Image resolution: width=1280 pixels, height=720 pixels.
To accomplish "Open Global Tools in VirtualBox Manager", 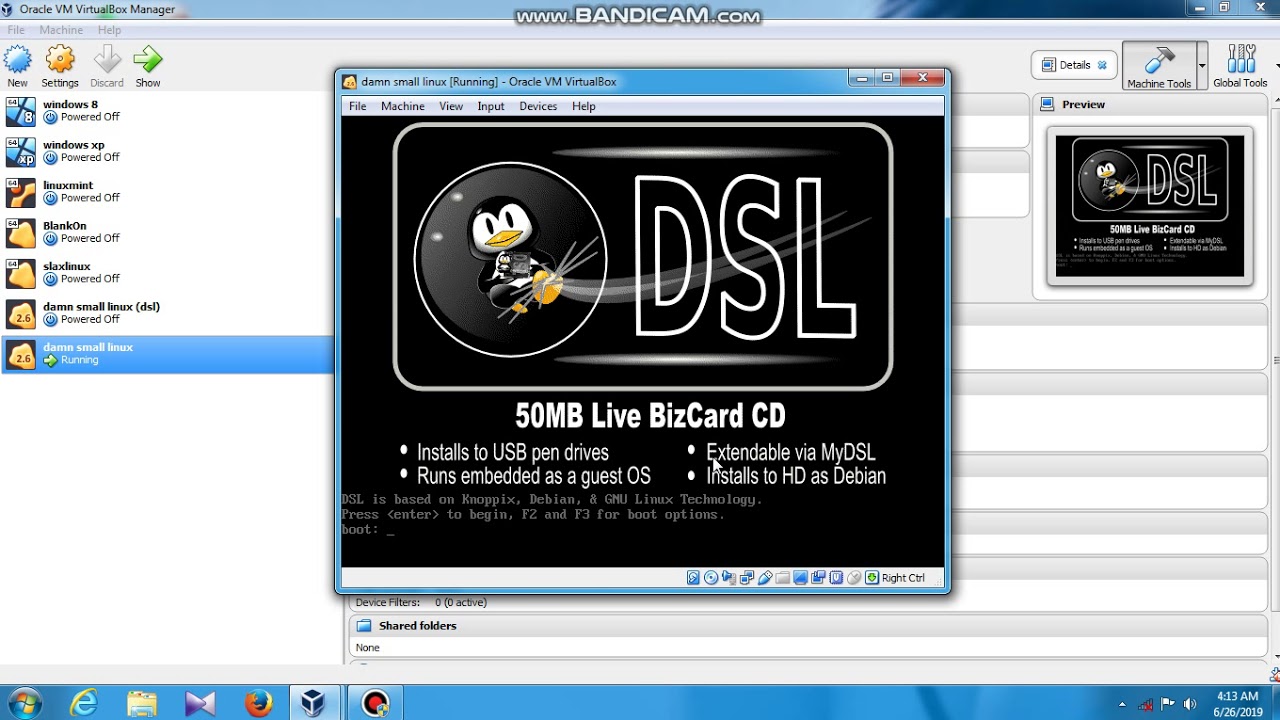I will coord(1240,66).
